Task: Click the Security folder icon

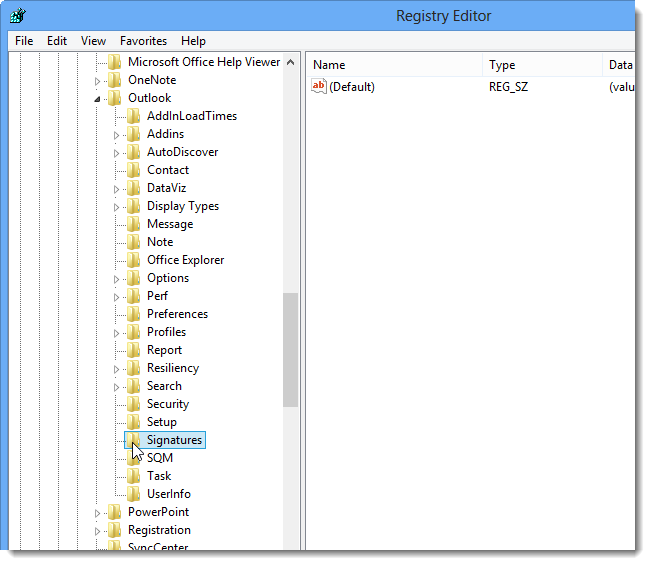Action: (x=133, y=404)
